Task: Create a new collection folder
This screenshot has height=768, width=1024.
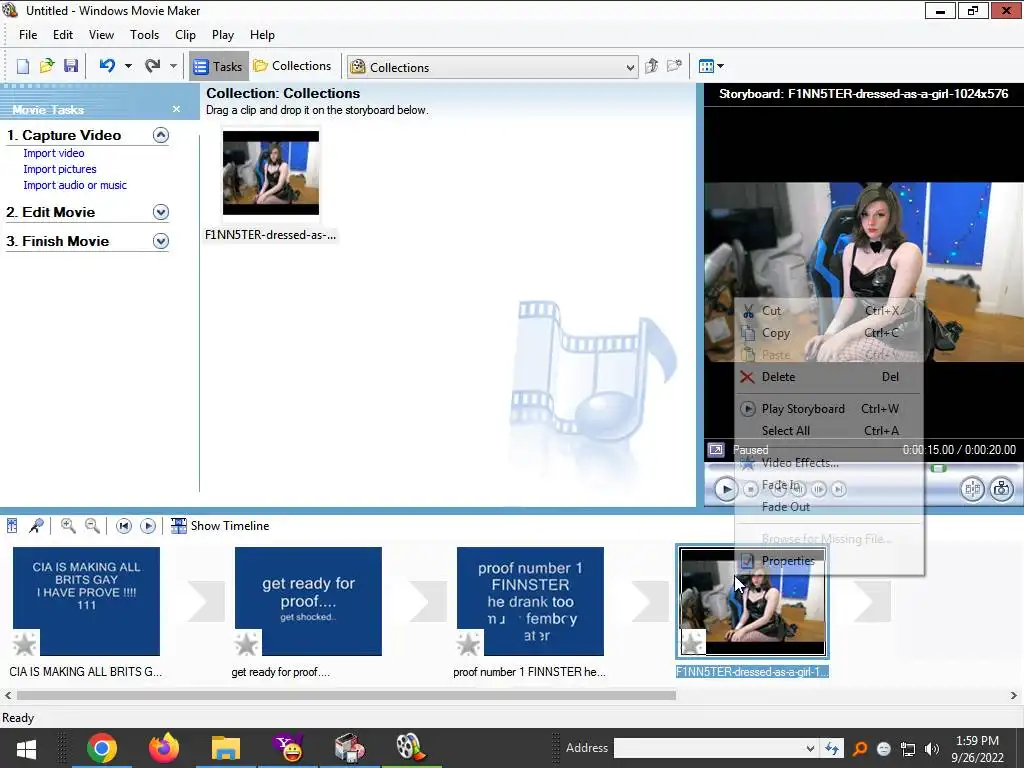Action: (675, 66)
